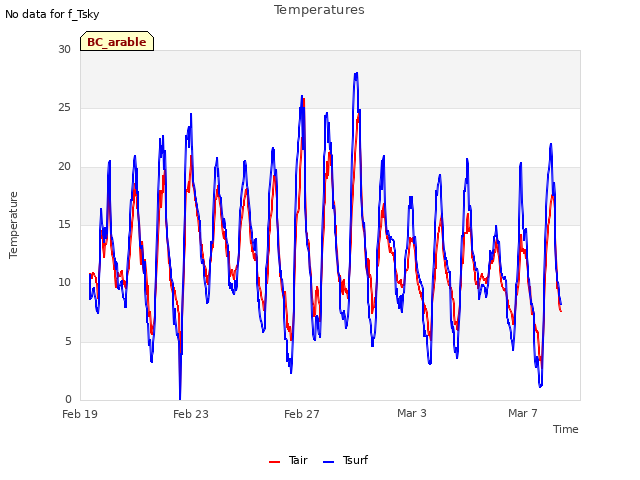The width and height of the screenshot is (640, 480).
Task: Click the Feb 27 x-axis label
Action: pos(302,414)
